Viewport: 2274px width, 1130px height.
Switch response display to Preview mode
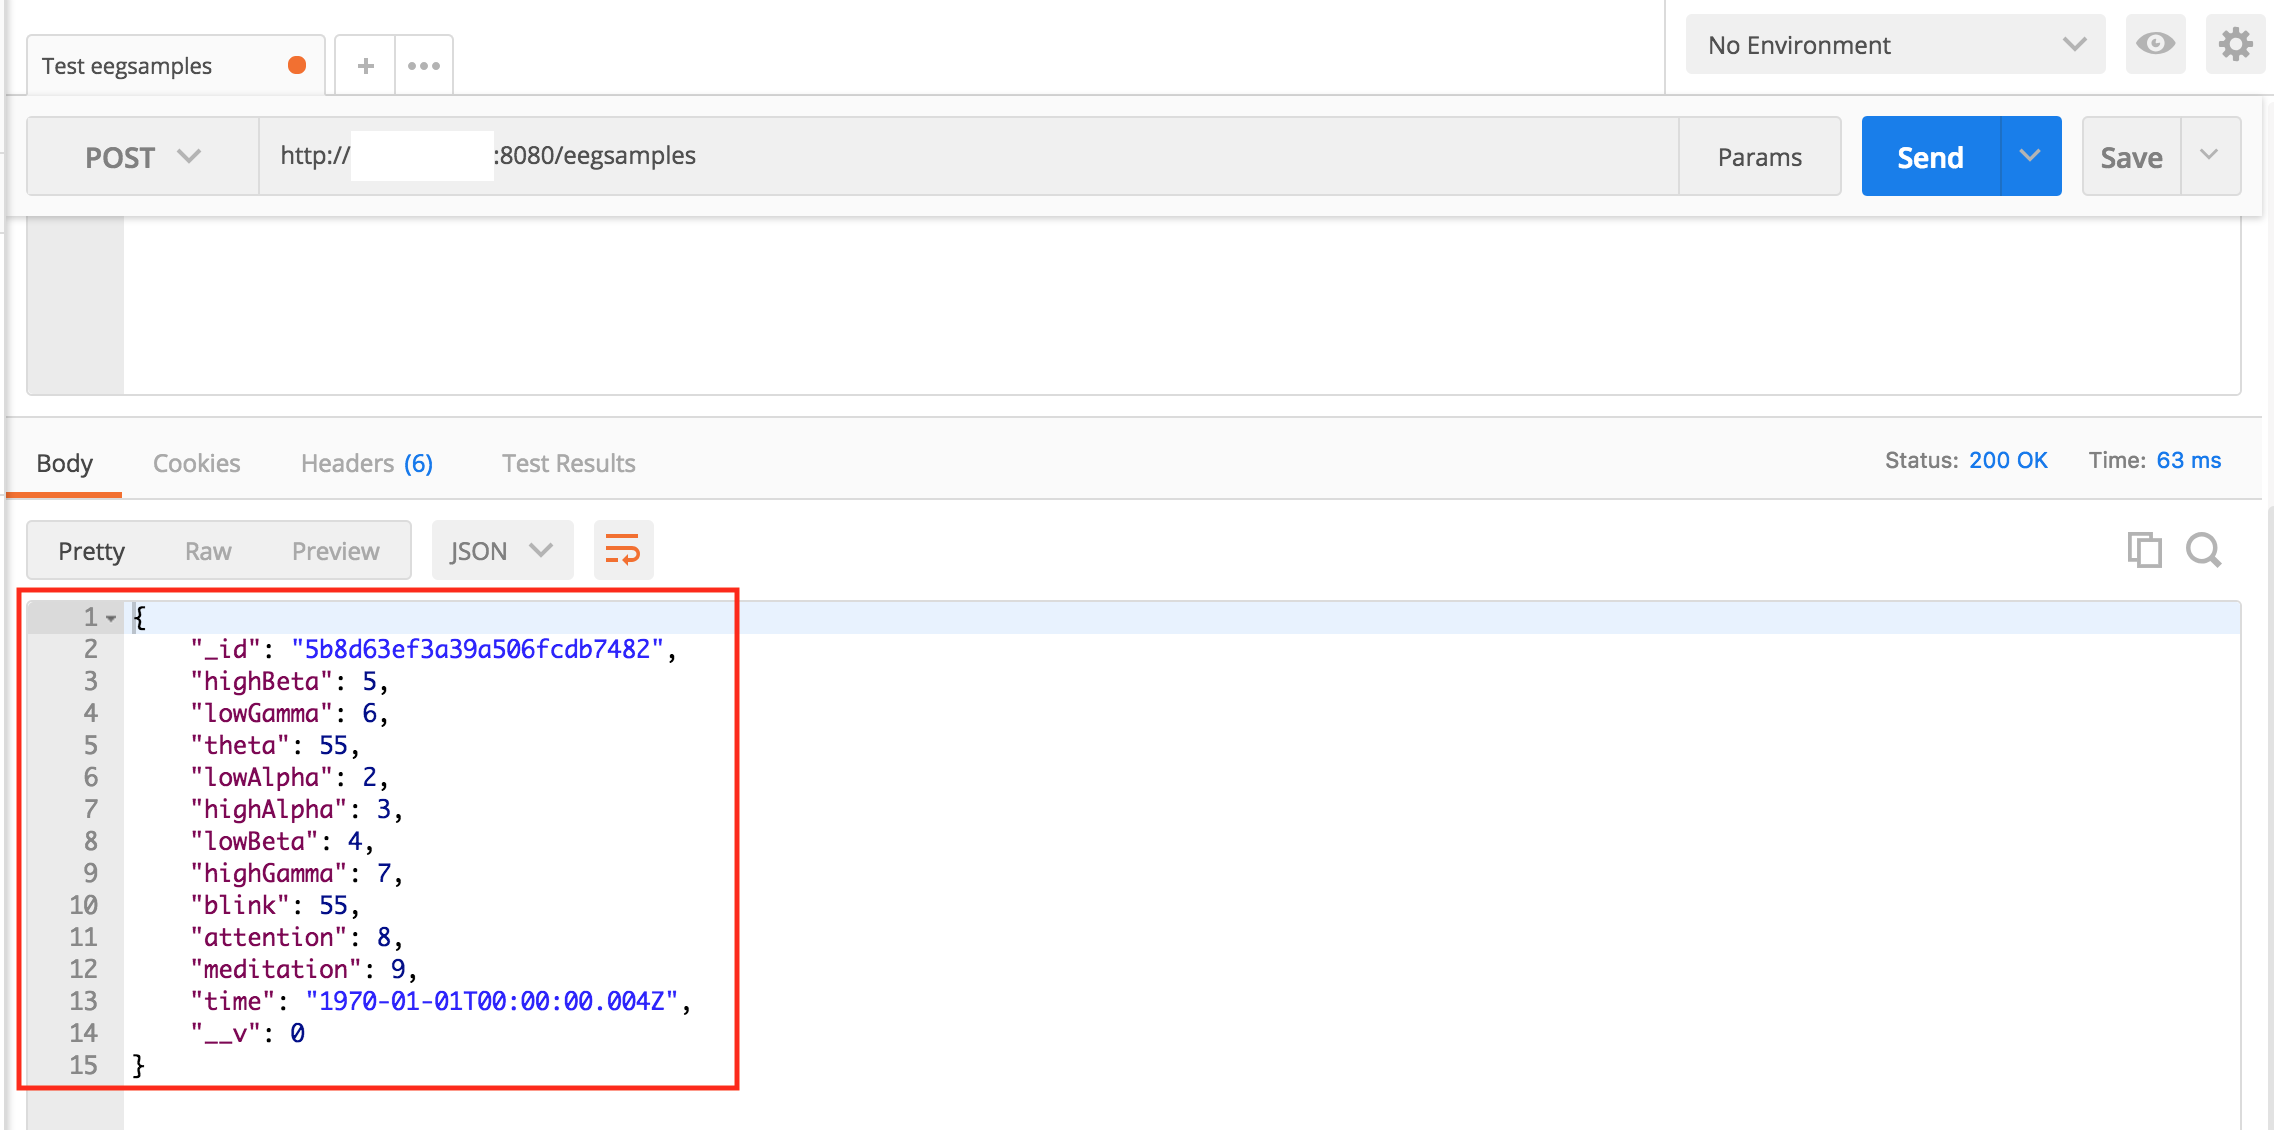(335, 549)
